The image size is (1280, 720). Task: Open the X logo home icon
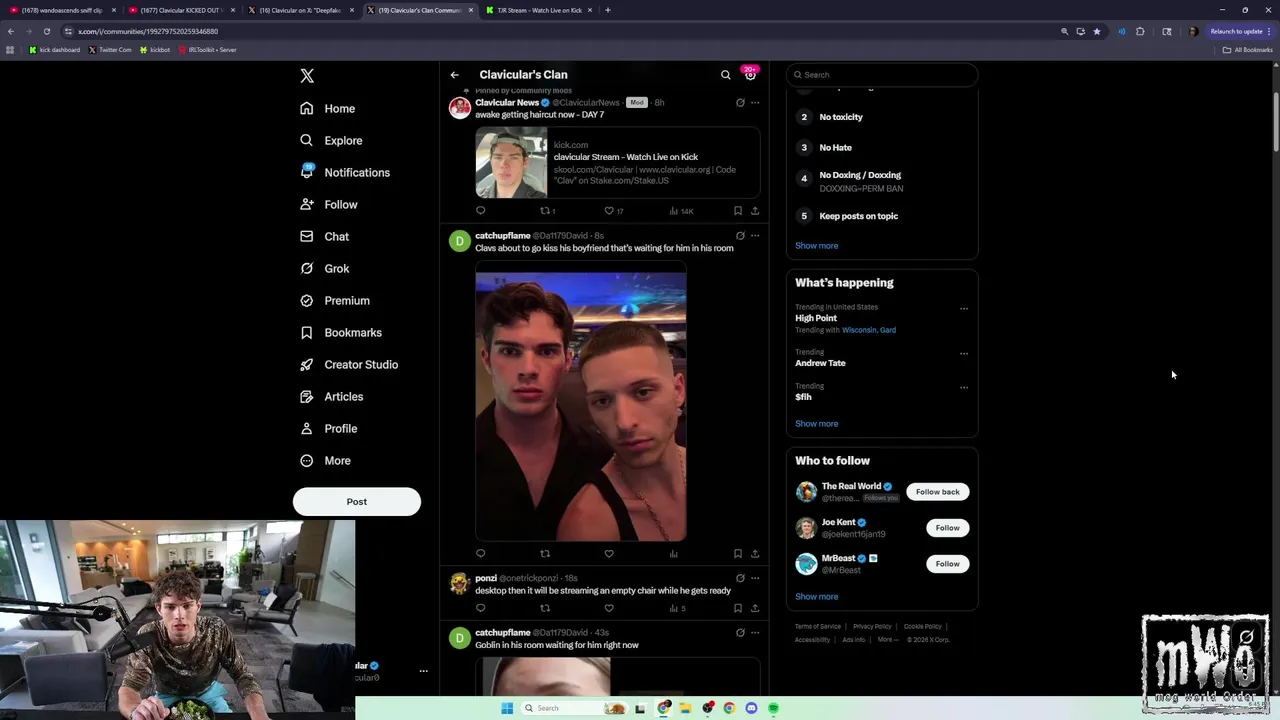click(x=307, y=76)
